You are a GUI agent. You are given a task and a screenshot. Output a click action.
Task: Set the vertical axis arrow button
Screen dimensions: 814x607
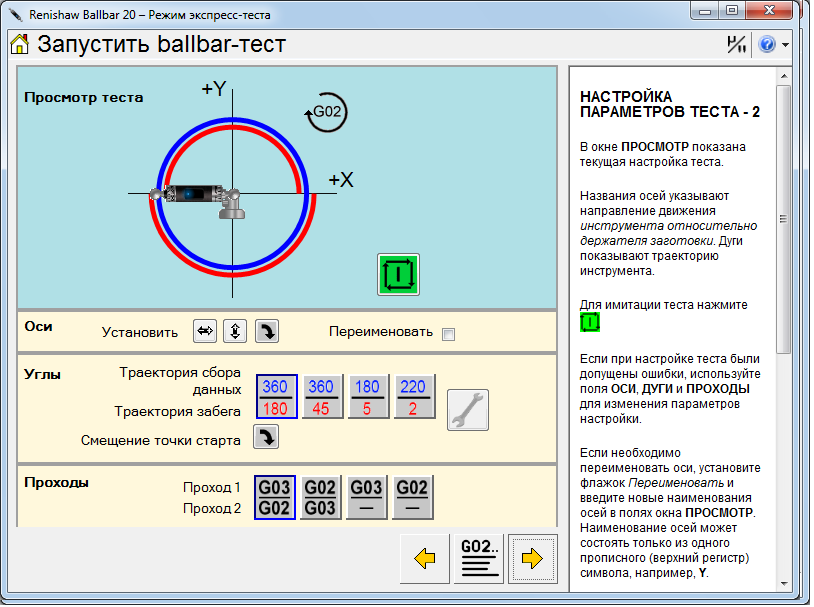[235, 331]
